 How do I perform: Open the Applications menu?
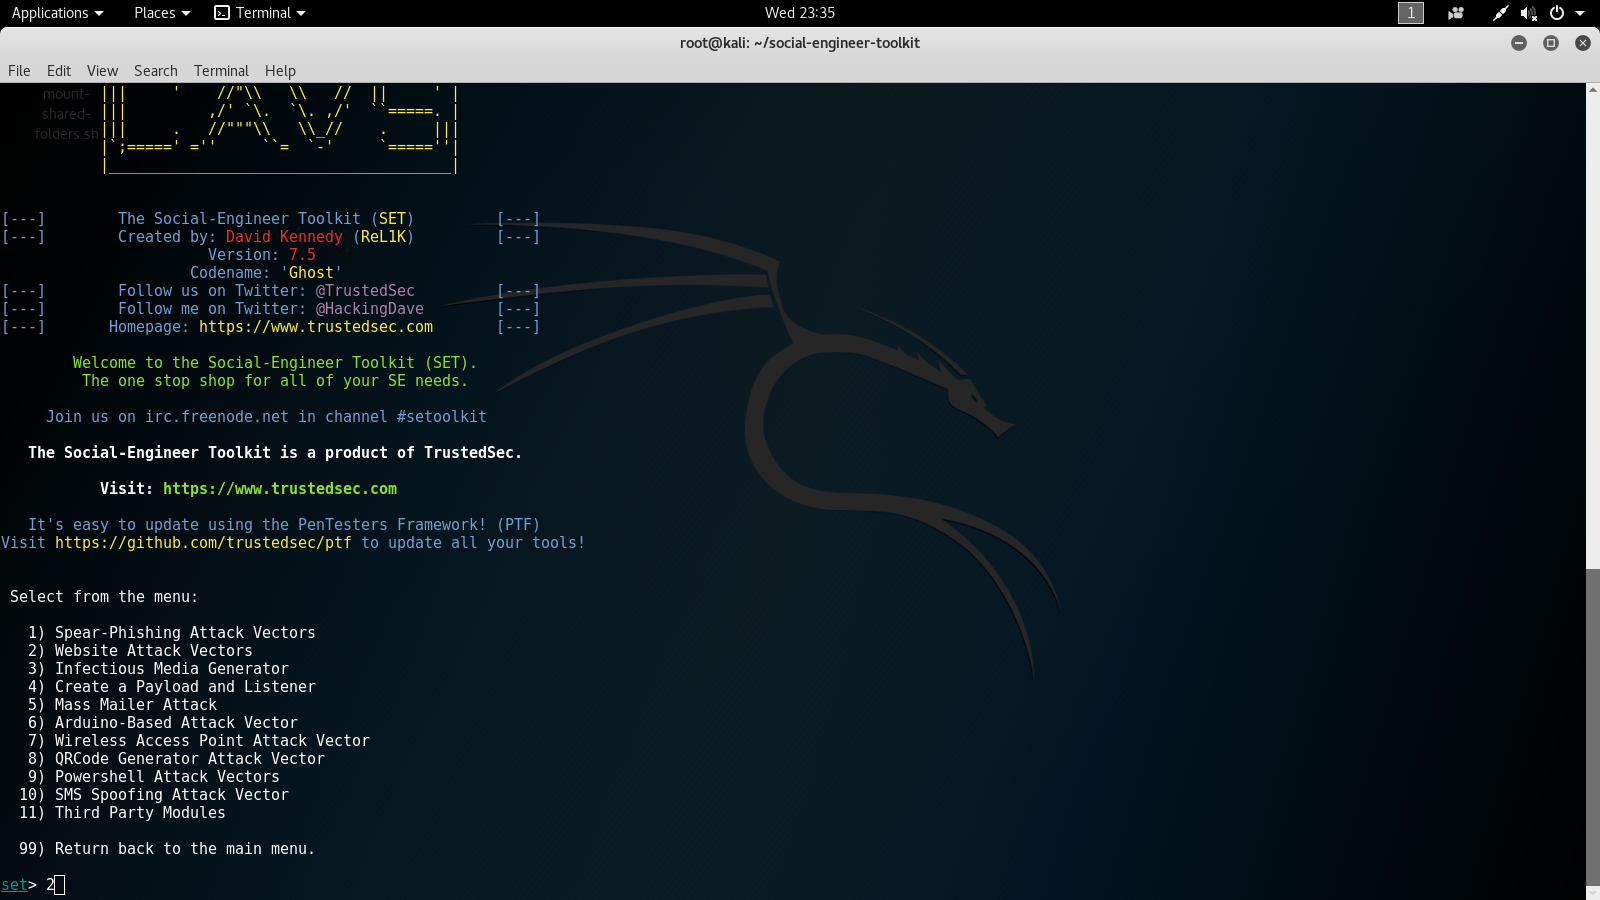point(57,13)
